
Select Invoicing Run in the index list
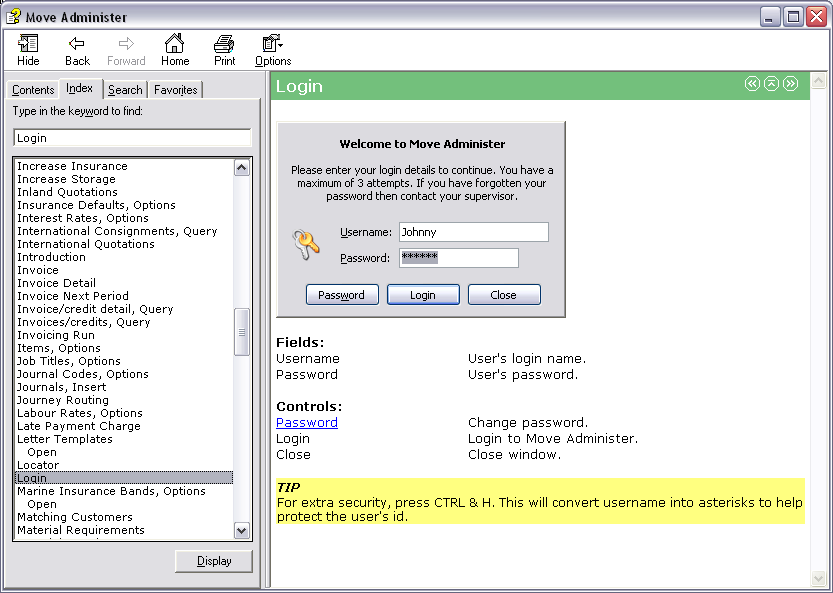pos(56,335)
